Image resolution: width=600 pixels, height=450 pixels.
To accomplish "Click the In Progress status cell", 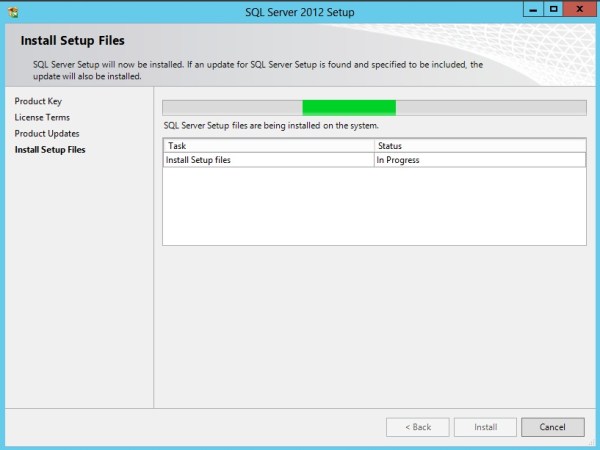I will [479, 160].
